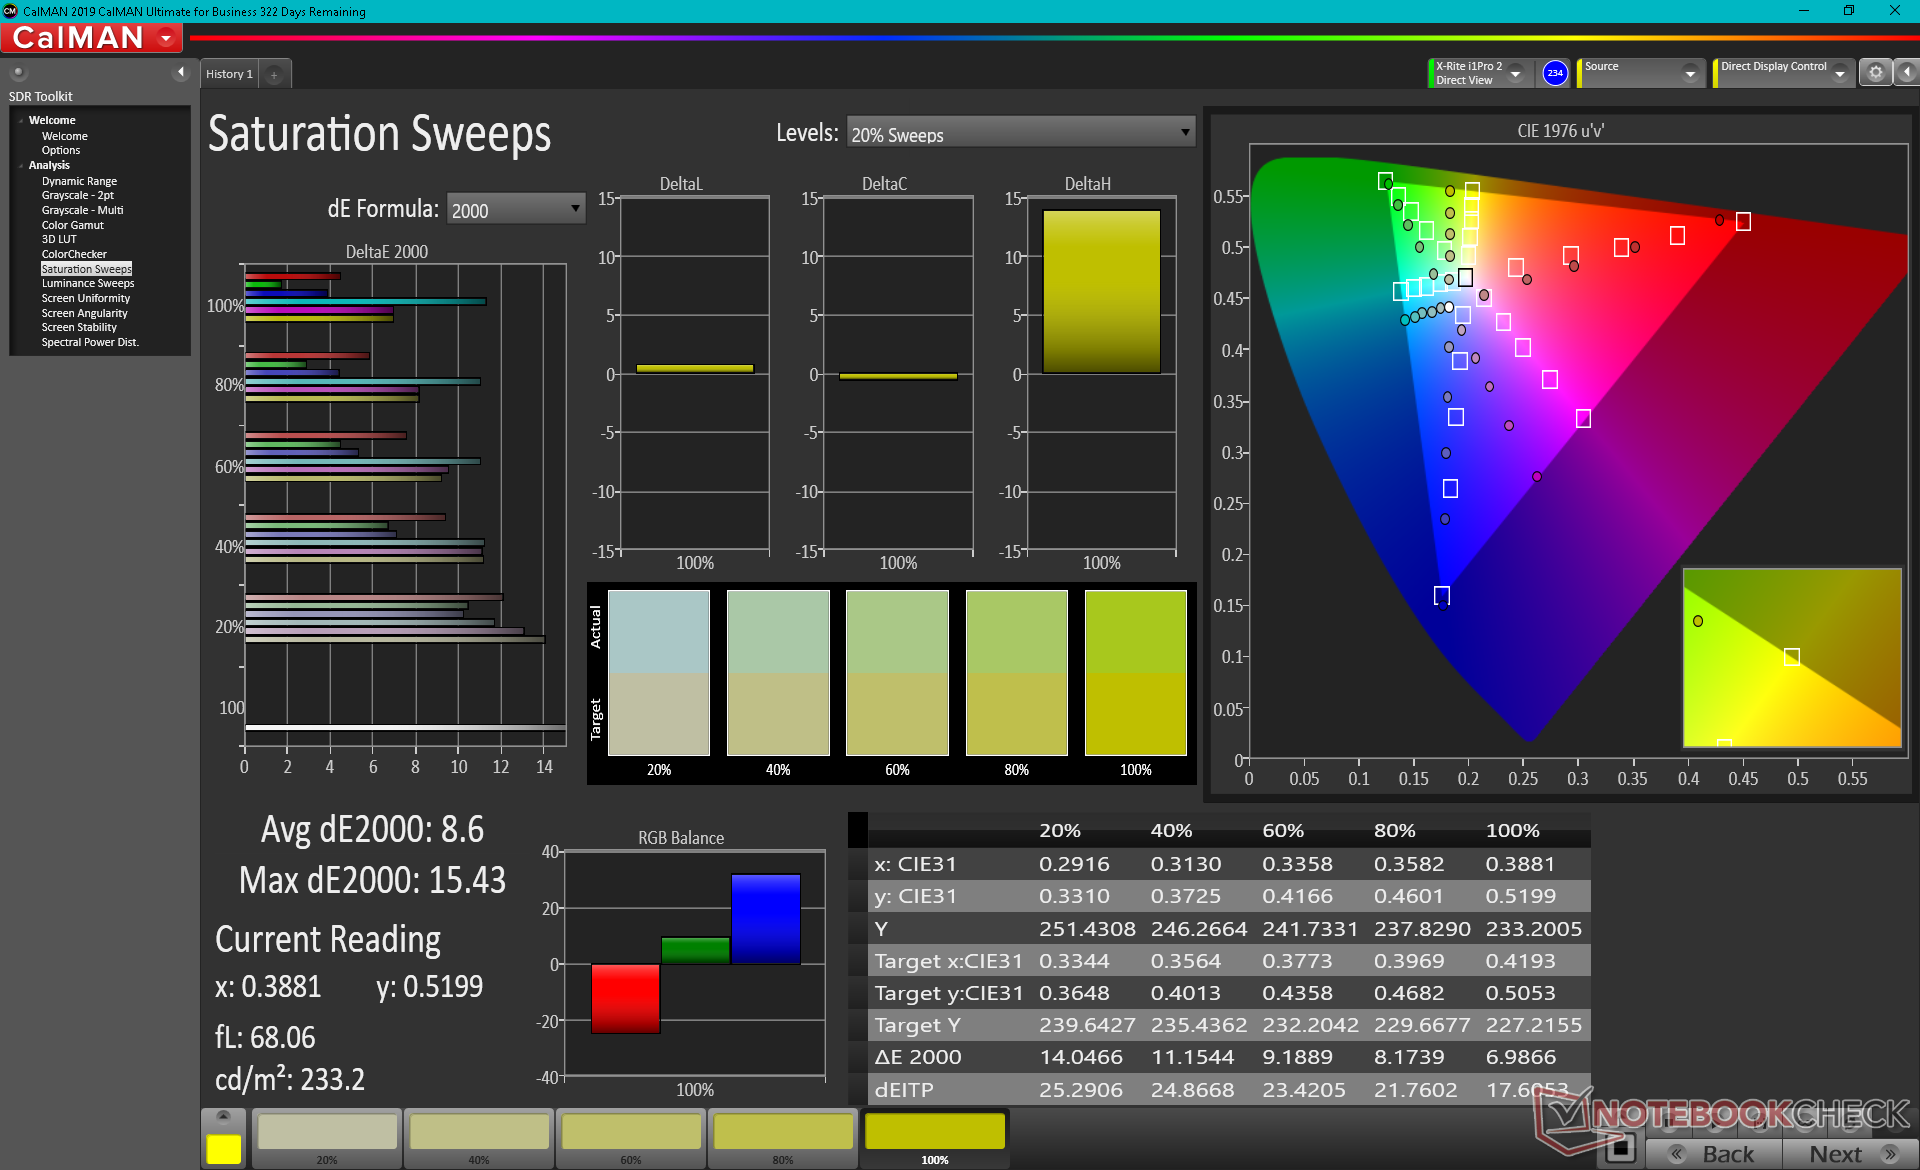Viewport: 1920px width, 1170px height.
Task: Click the settings gear icon
Action: click(x=1875, y=73)
